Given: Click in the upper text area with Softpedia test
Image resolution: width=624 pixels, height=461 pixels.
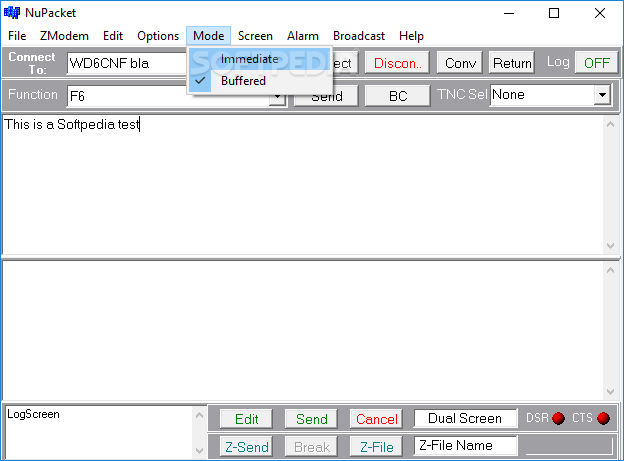Looking at the screenshot, I should 302,184.
